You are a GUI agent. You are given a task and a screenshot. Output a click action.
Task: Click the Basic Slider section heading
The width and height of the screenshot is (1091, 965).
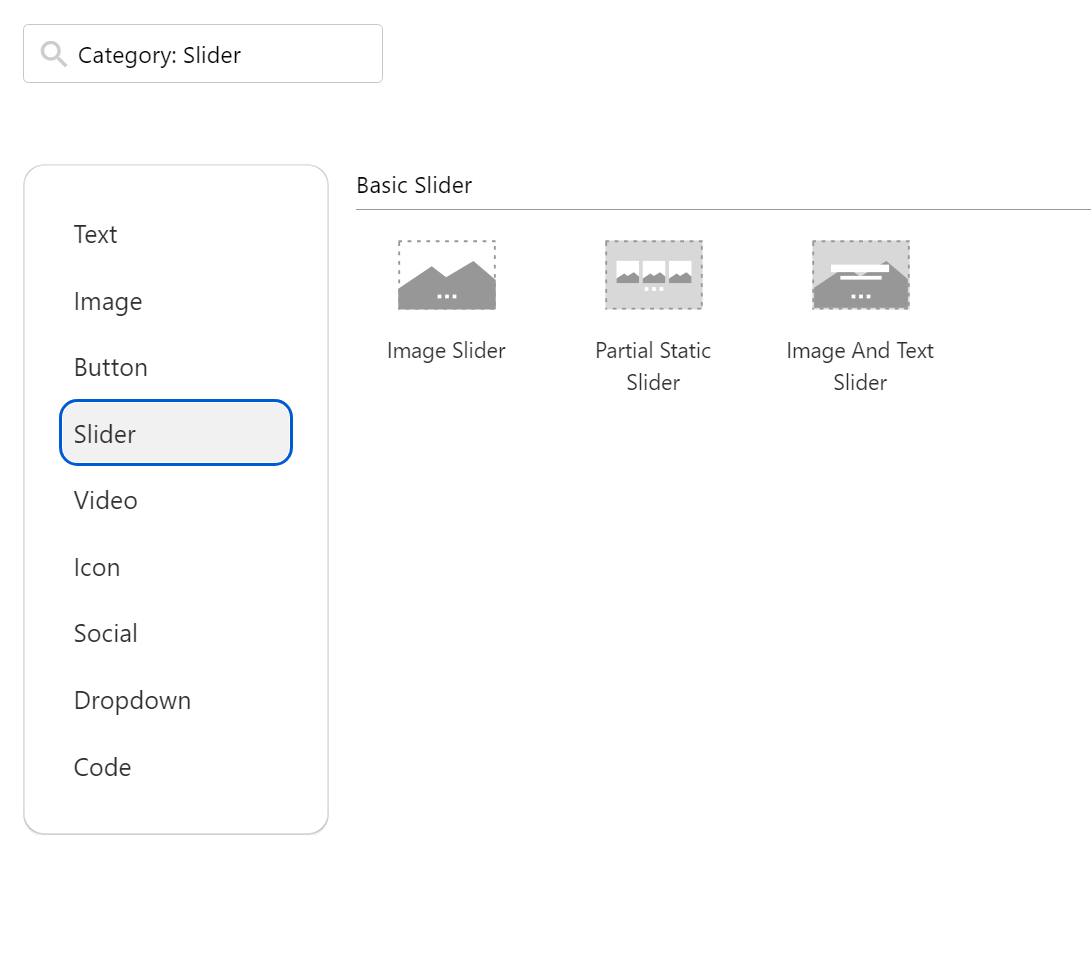[414, 185]
